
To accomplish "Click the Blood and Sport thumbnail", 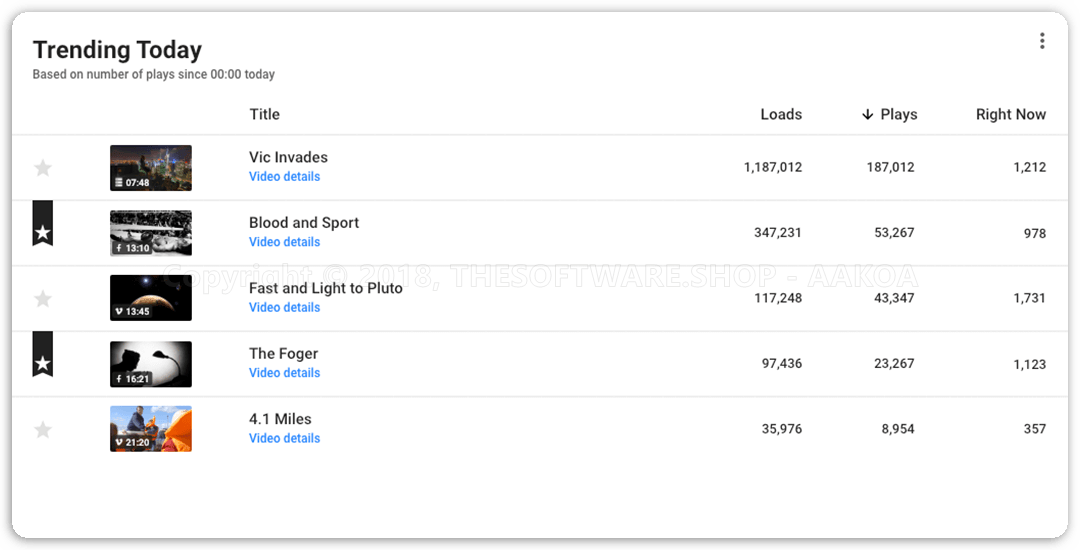I will (x=151, y=233).
